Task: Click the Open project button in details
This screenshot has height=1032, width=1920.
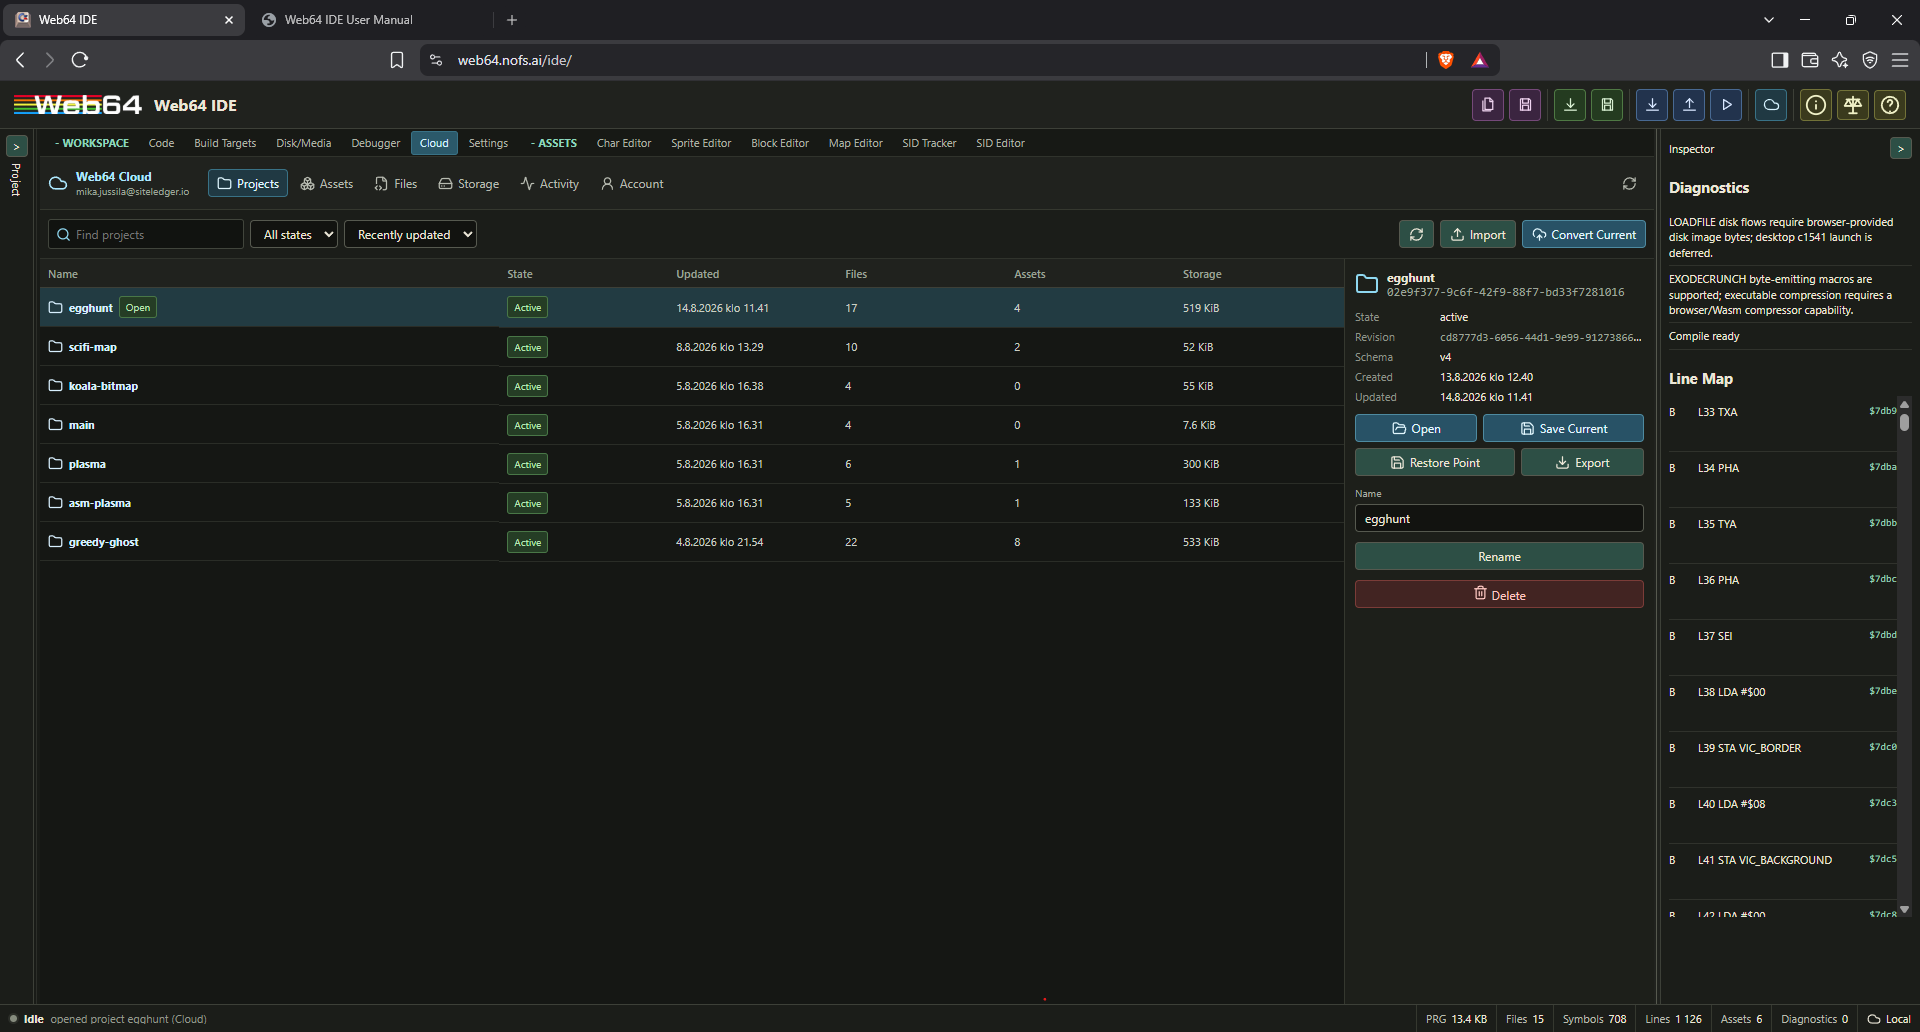Action: [x=1416, y=428]
